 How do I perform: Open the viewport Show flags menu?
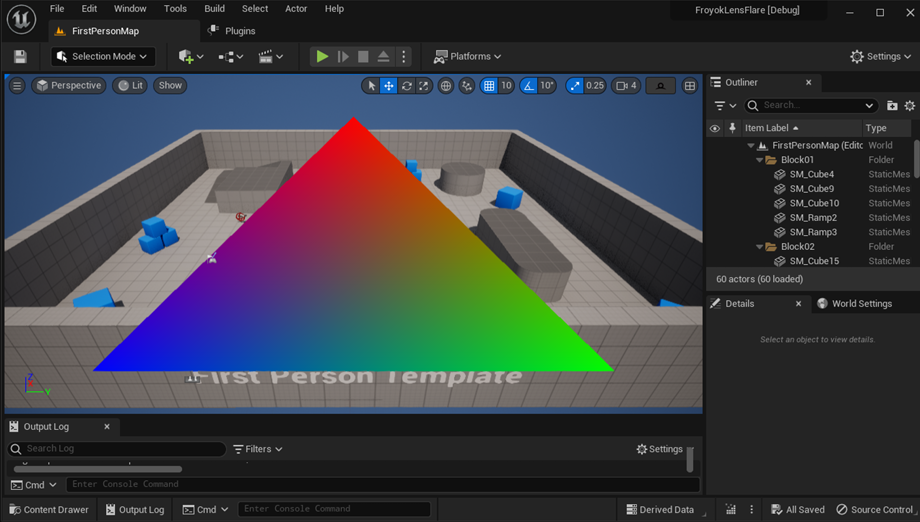(x=170, y=86)
